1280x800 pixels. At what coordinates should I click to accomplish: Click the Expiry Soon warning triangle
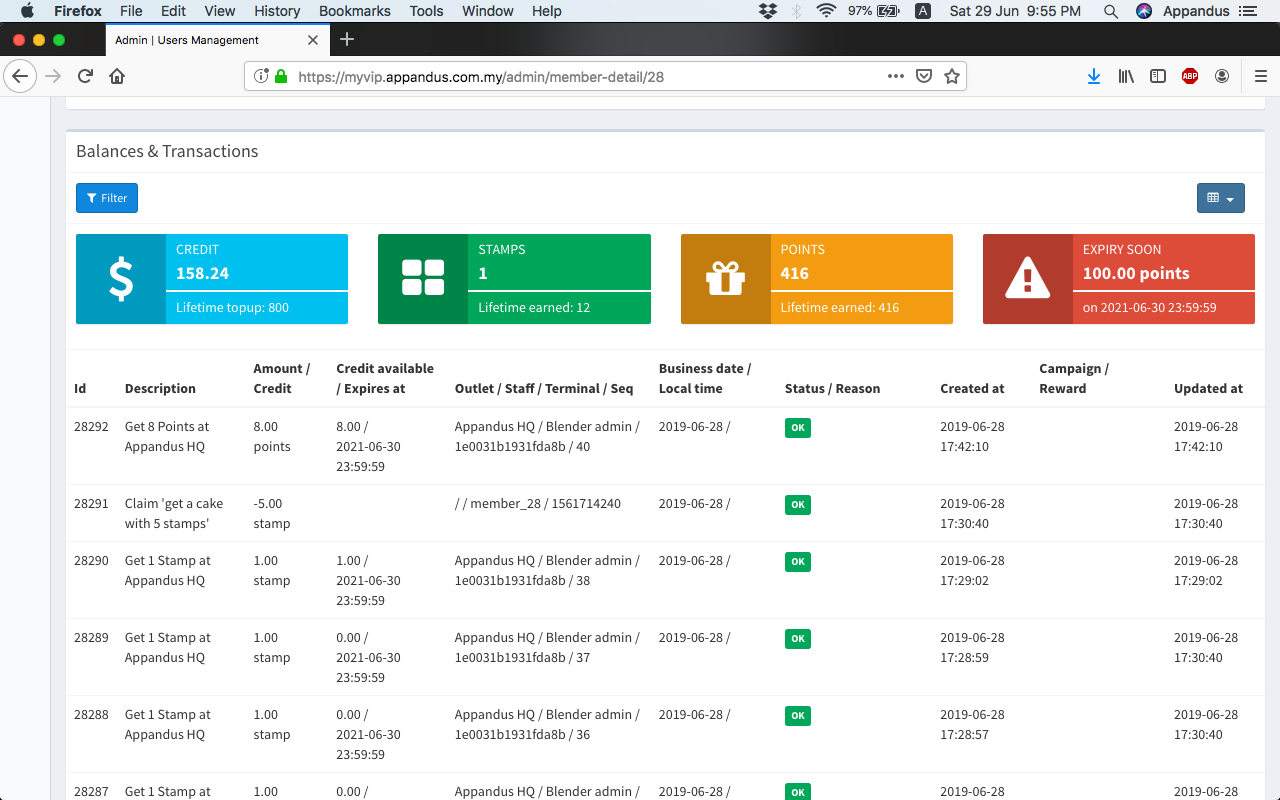1028,279
